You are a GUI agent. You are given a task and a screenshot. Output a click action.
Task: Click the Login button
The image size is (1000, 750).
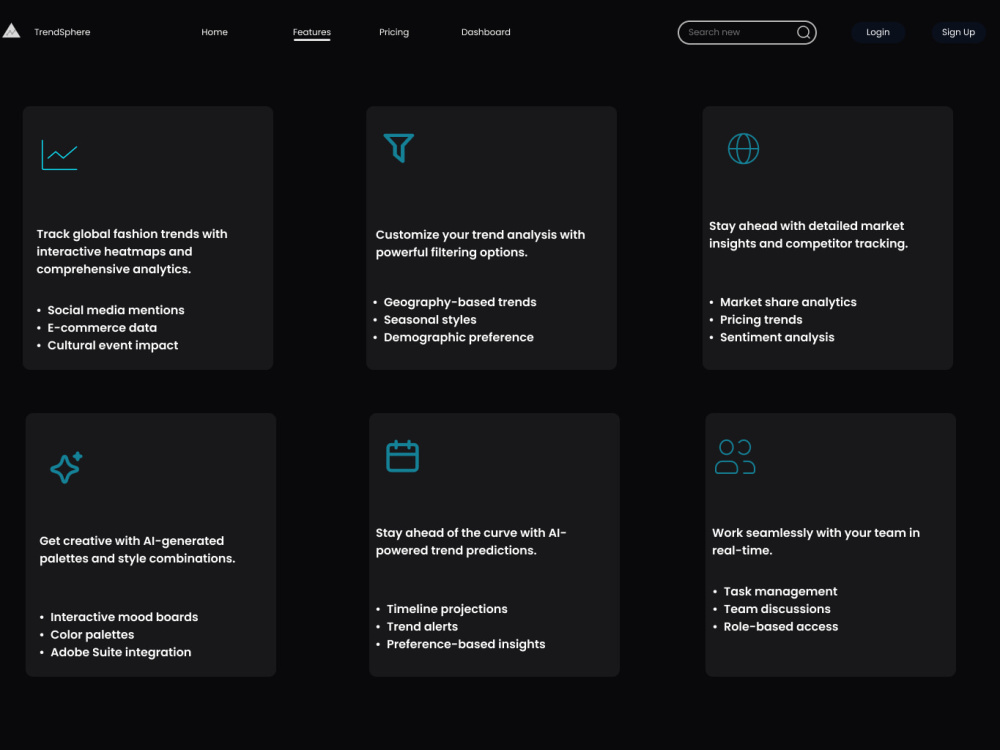click(x=878, y=32)
